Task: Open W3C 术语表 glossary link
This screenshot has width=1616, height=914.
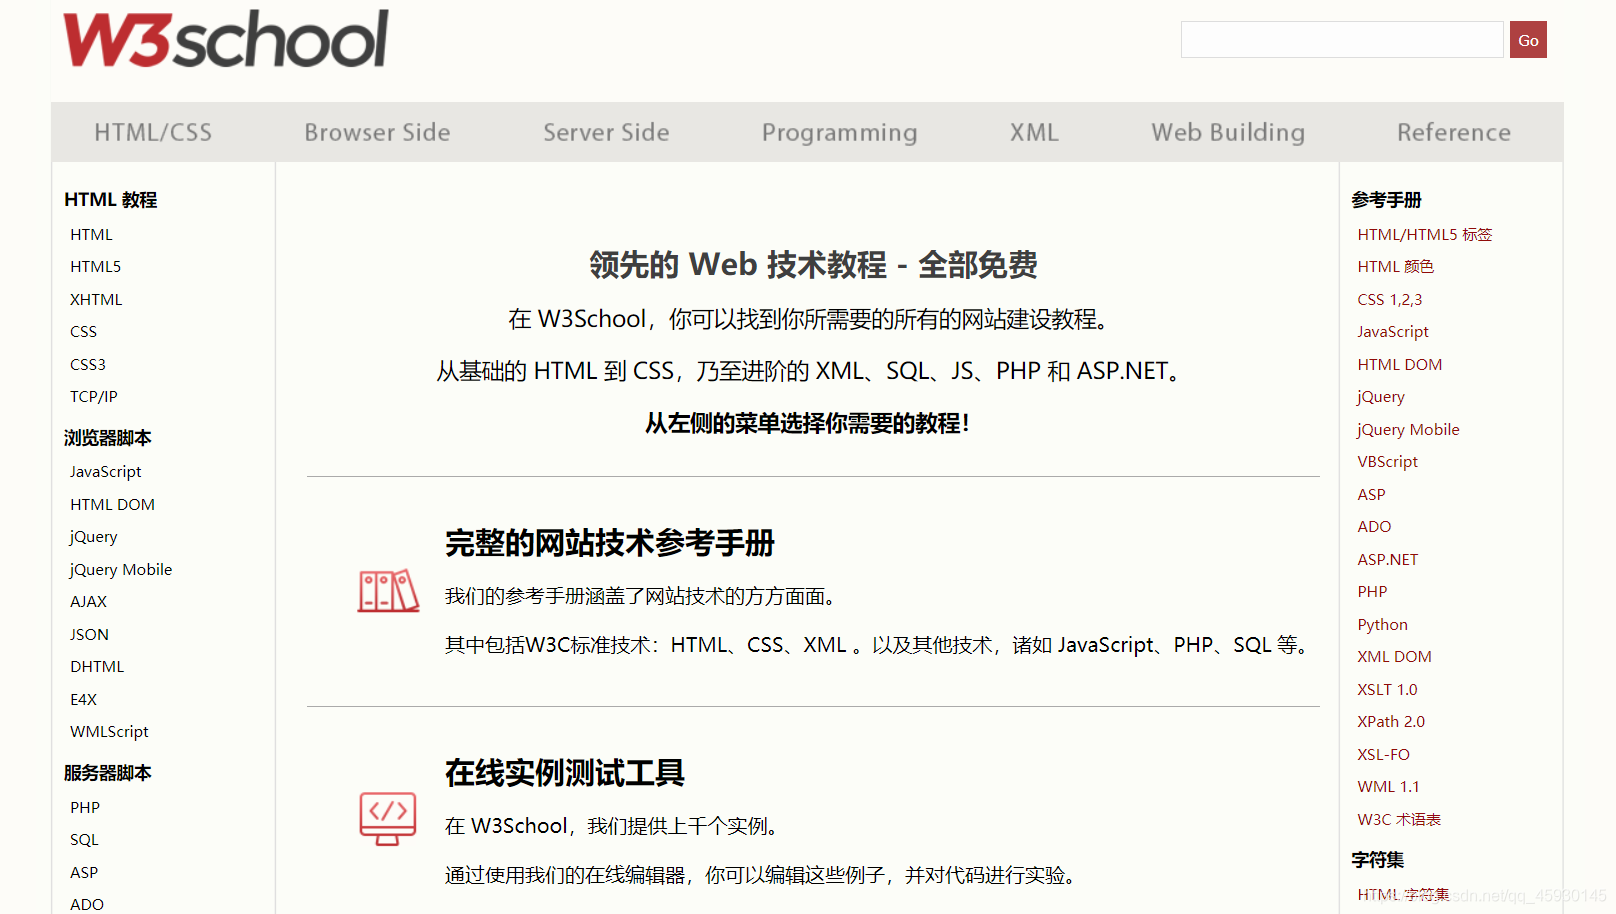Action: coord(1399,819)
